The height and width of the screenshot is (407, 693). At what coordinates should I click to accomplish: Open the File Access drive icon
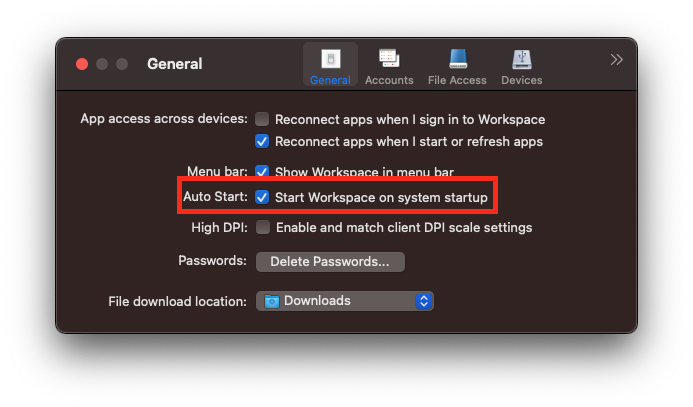click(456, 59)
